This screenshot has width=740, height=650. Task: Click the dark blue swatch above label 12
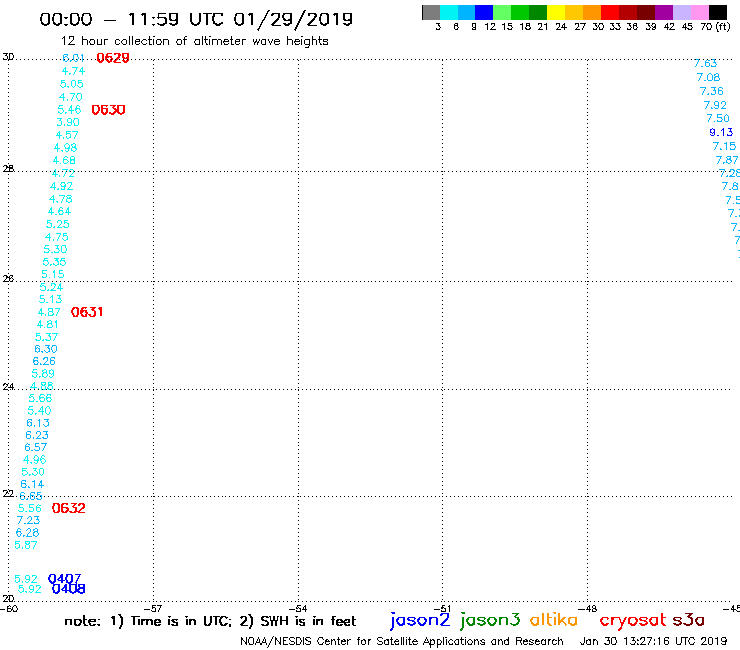point(484,12)
